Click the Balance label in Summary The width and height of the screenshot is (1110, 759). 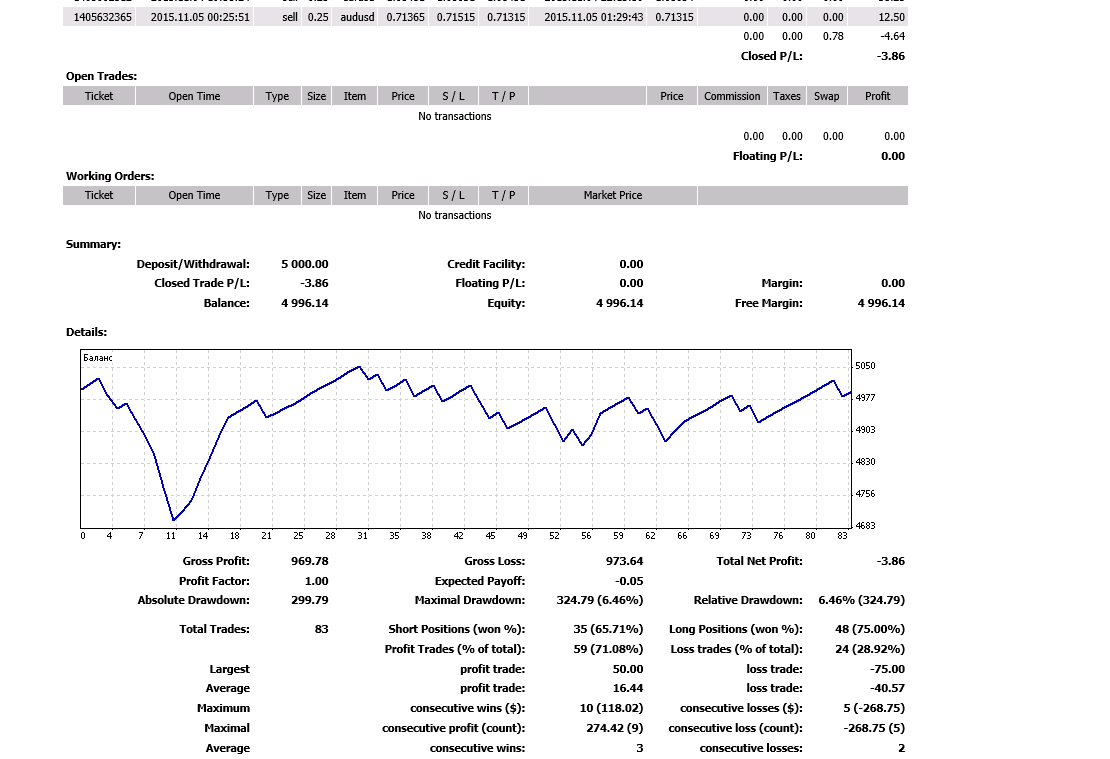[x=227, y=303]
